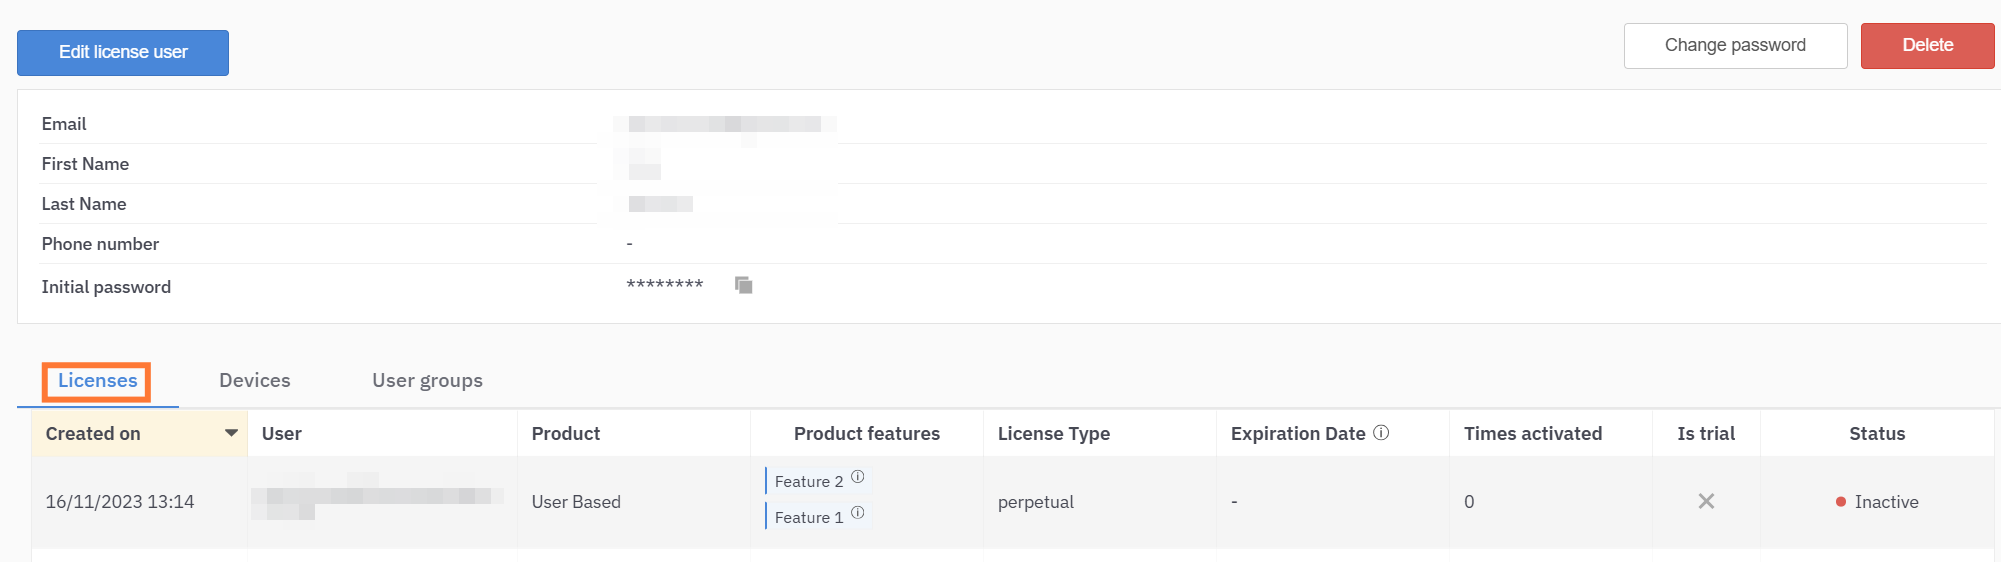This screenshot has width=2001, height=562.
Task: Sort by Product column header
Action: pyautogui.click(x=566, y=434)
